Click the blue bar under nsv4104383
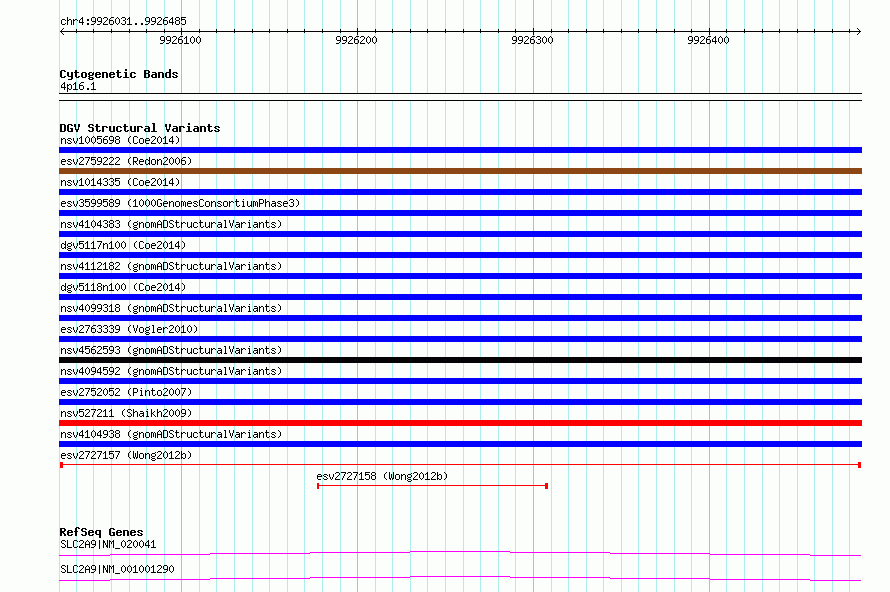The image size is (890, 592). point(460,234)
